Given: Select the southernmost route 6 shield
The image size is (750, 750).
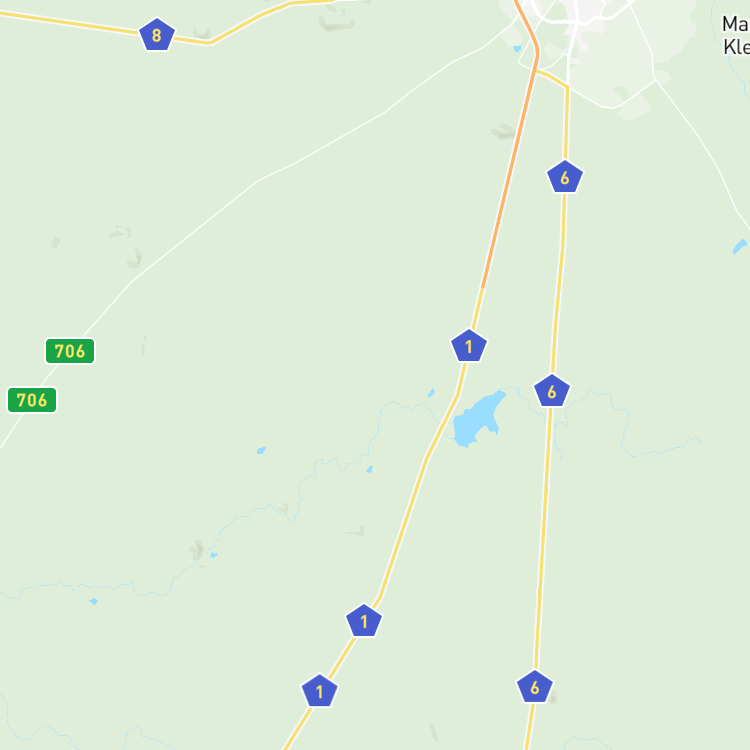Looking at the screenshot, I should point(535,687).
